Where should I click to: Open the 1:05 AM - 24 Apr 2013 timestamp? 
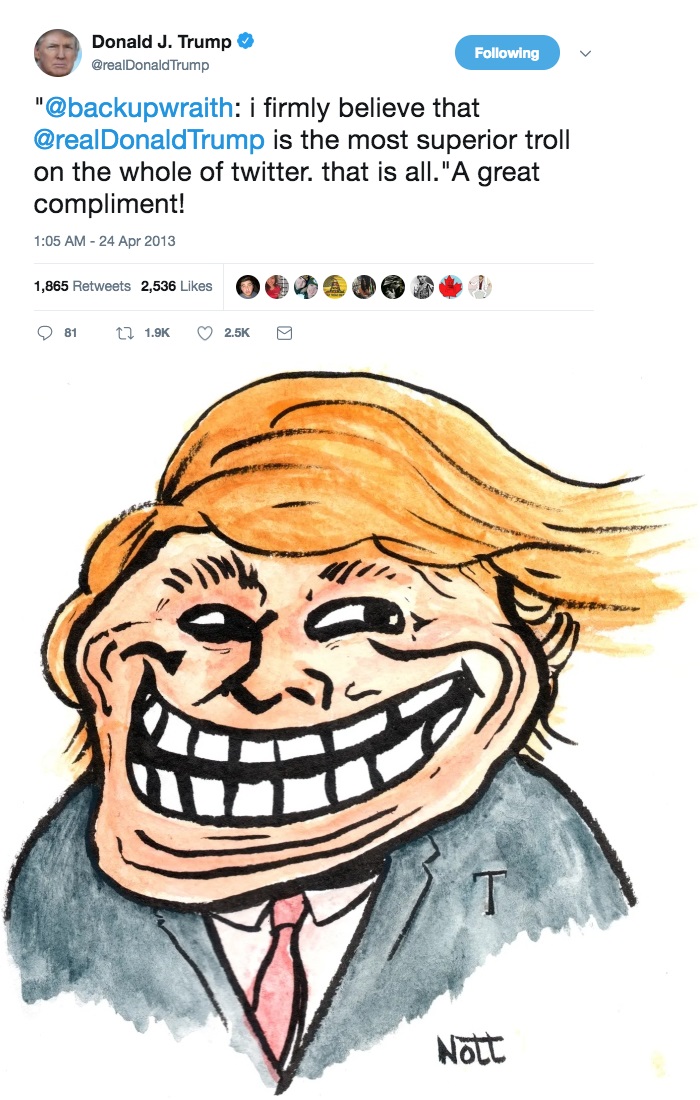pos(105,241)
